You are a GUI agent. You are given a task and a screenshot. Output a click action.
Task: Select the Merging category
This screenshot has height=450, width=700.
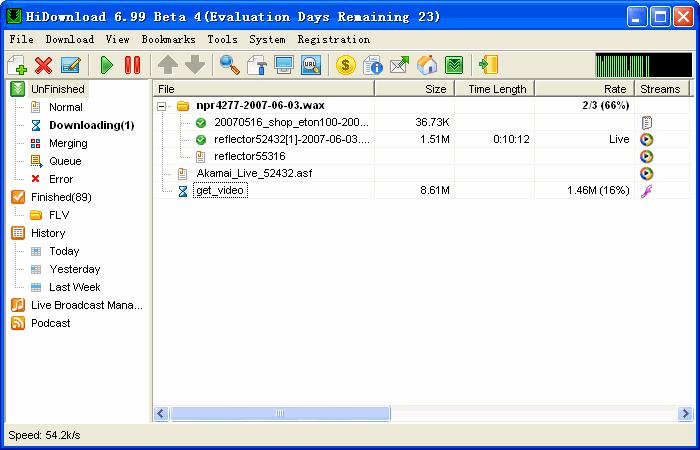coord(68,143)
